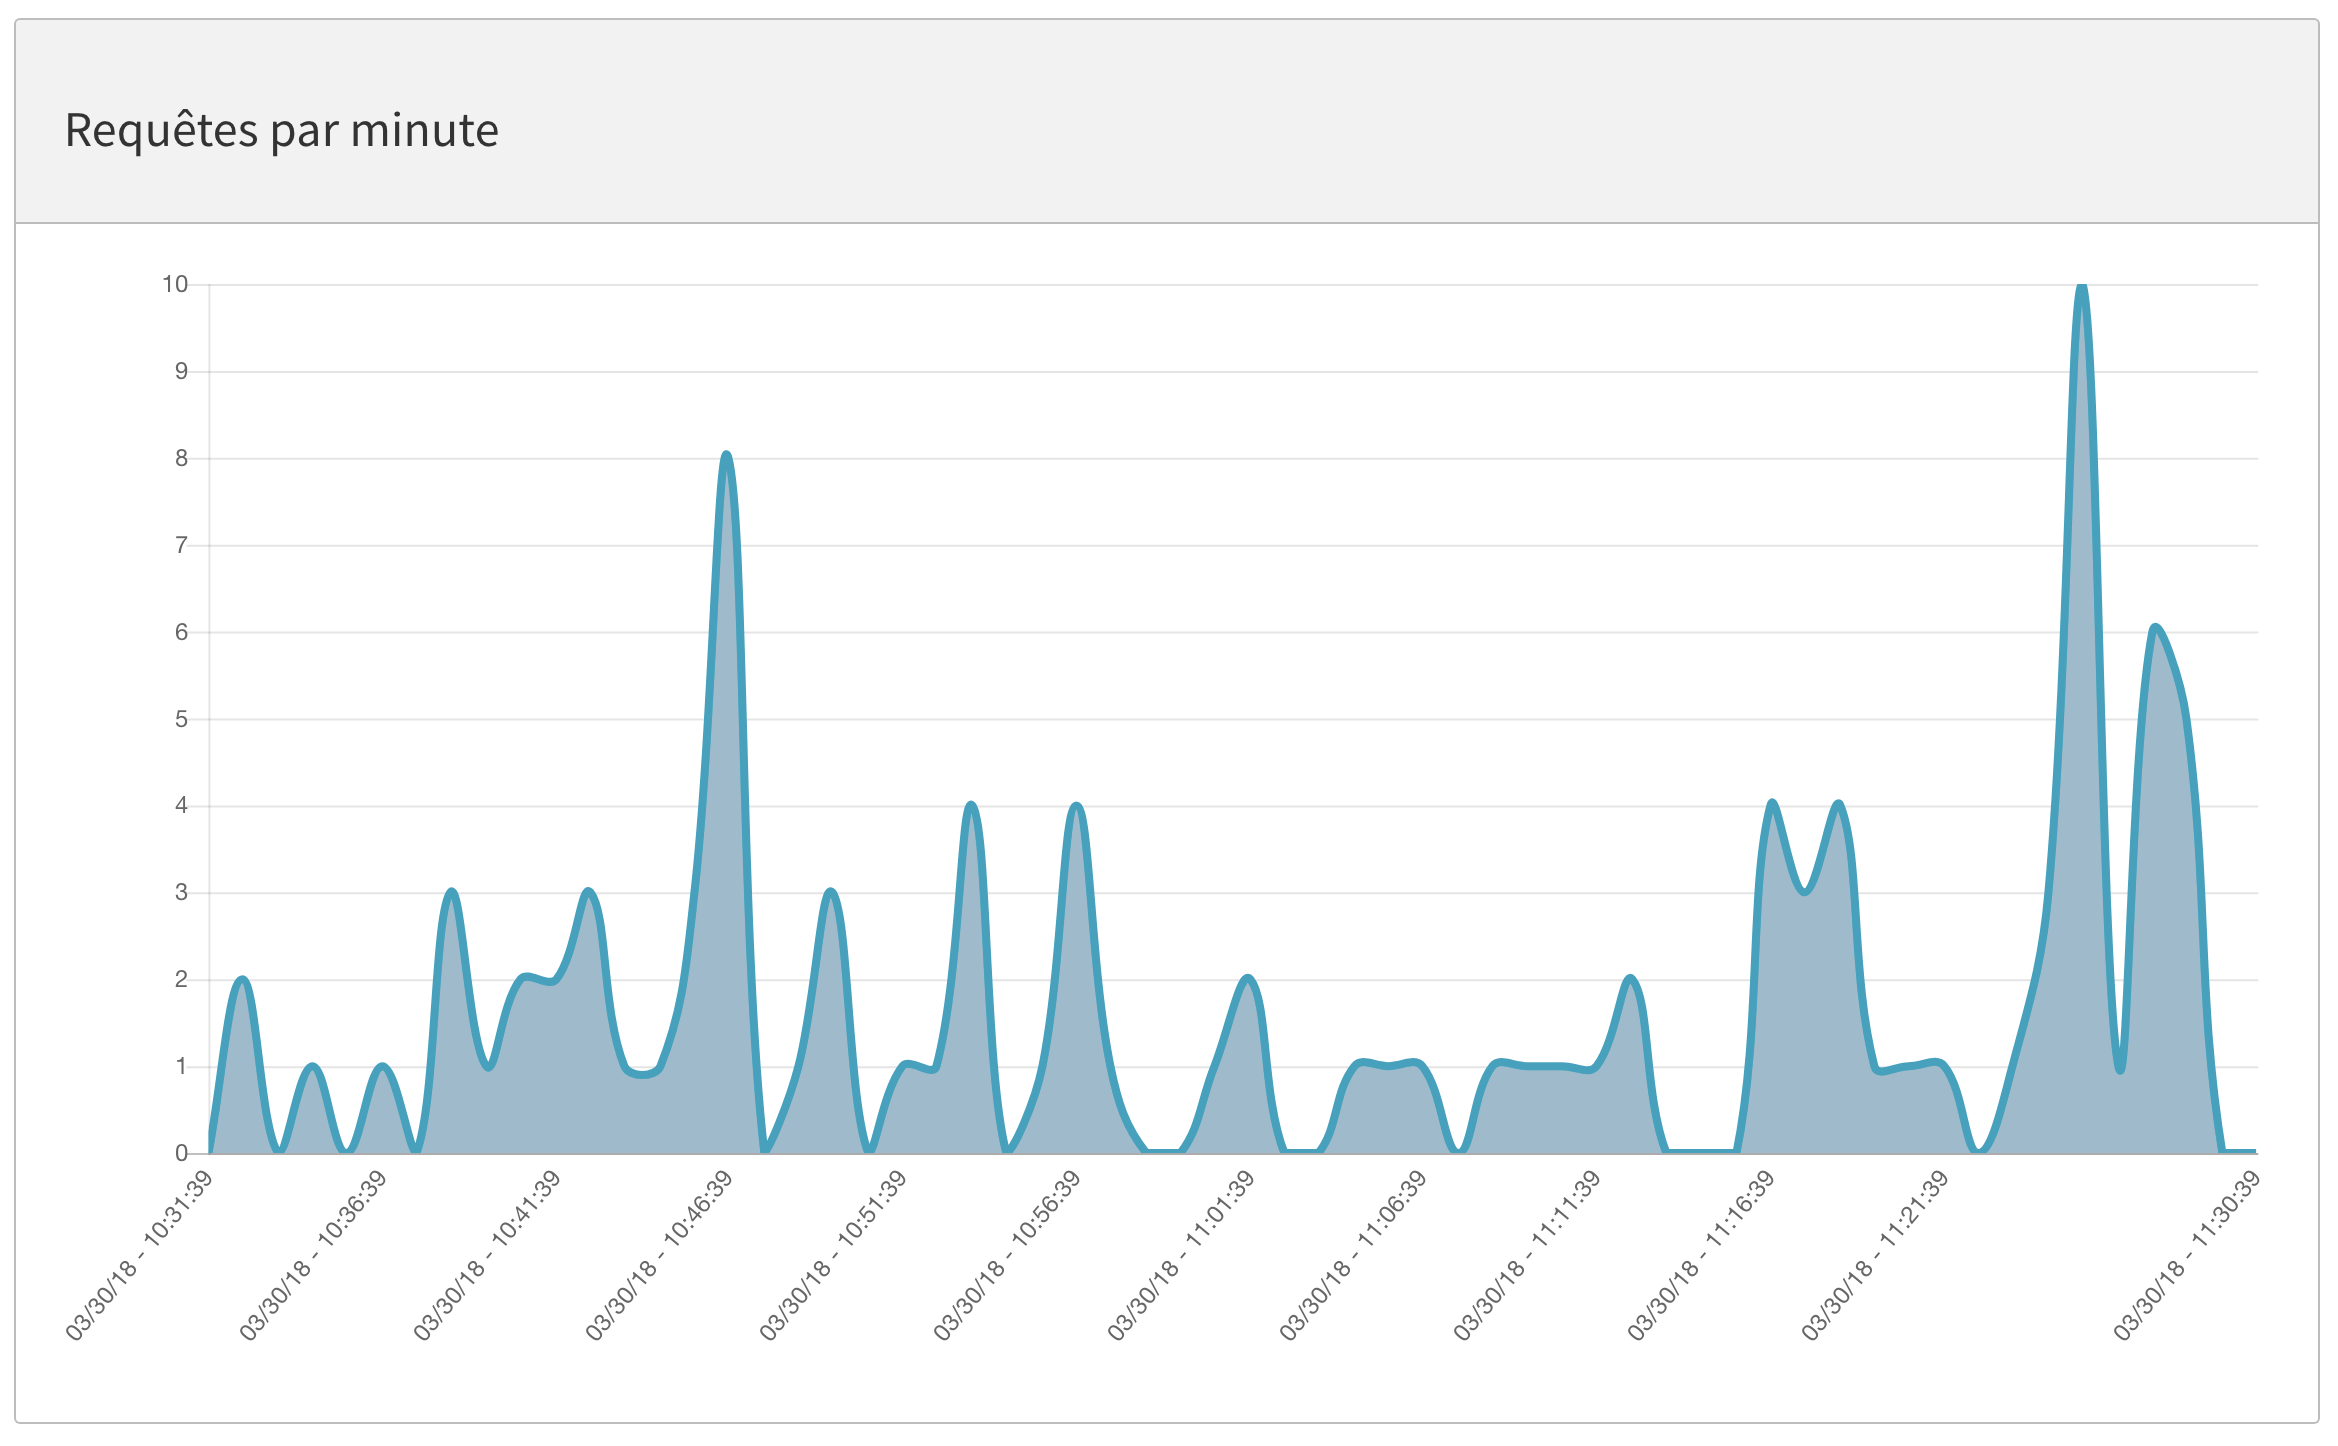The image size is (2338, 1446).
Task: Click x-axis label 03/30/18 - 10:41:39
Action: click(487, 1255)
